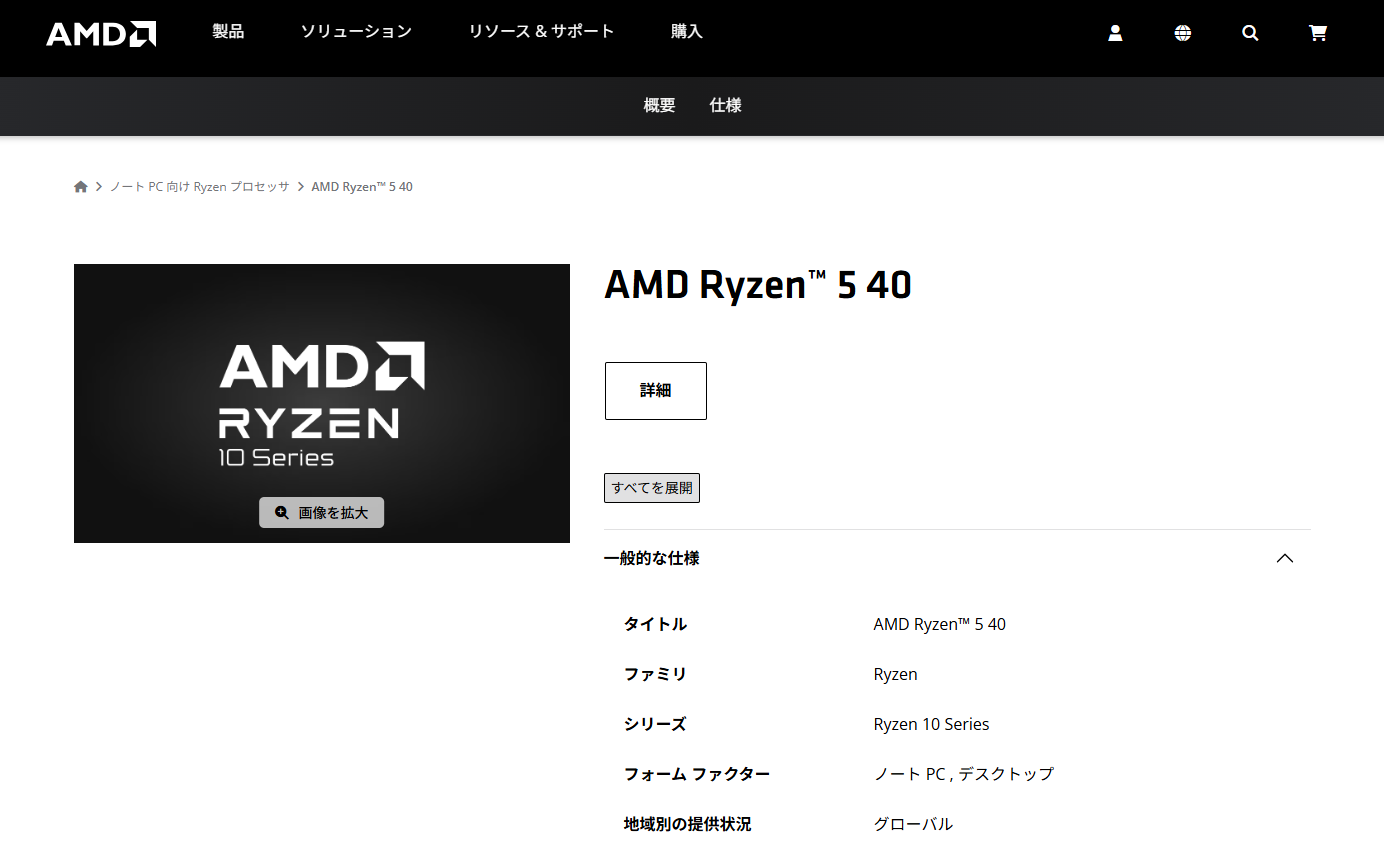Click the 詳細 button

656,391
